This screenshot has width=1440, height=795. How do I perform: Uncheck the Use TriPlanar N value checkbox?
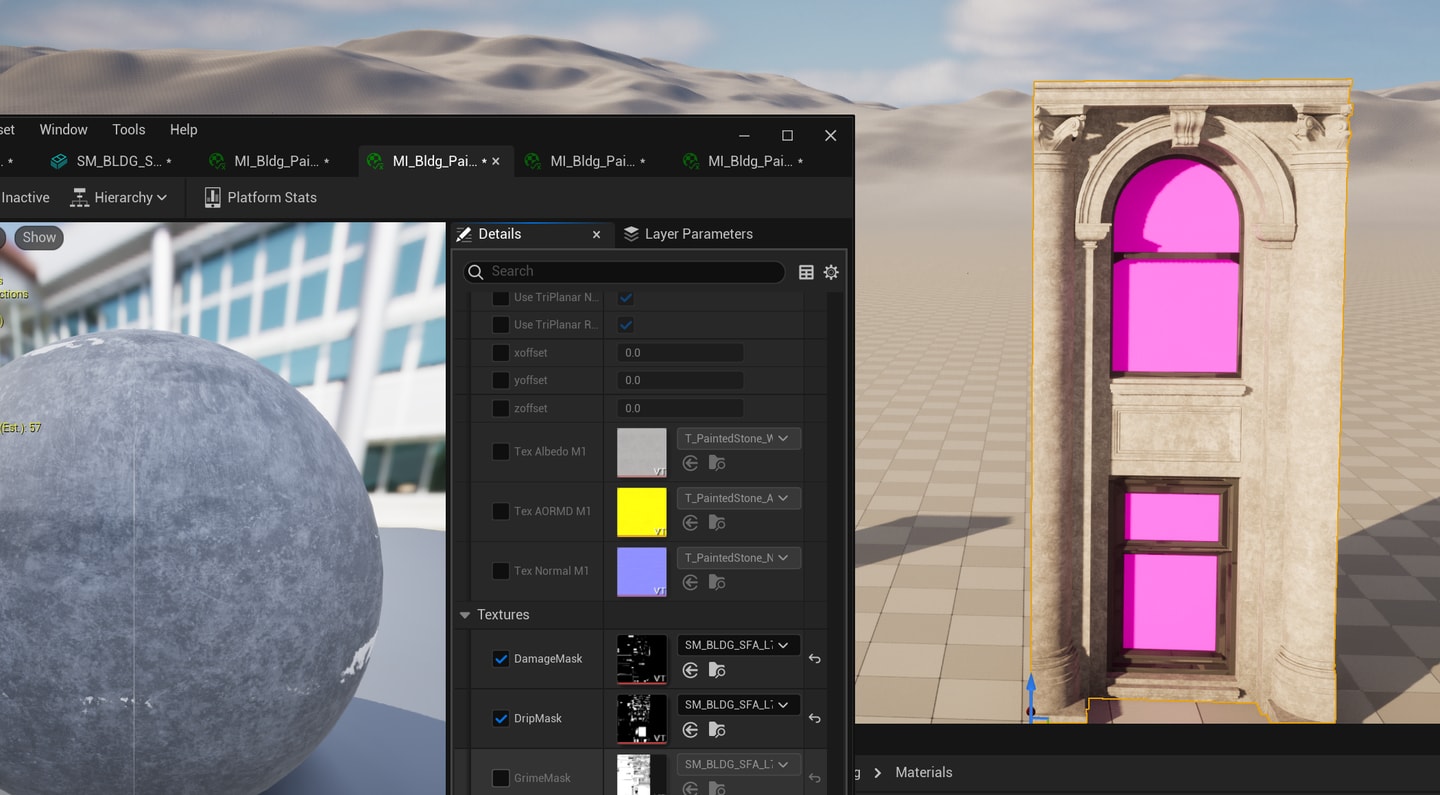pyautogui.click(x=626, y=297)
